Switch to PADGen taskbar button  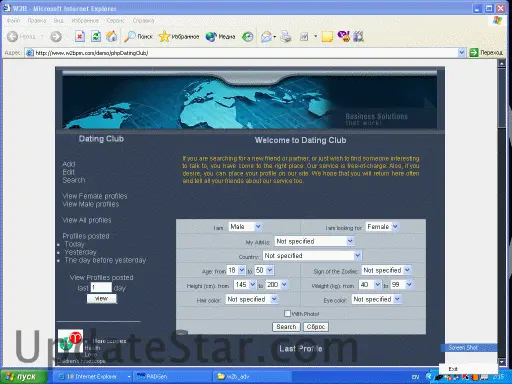(x=172, y=377)
